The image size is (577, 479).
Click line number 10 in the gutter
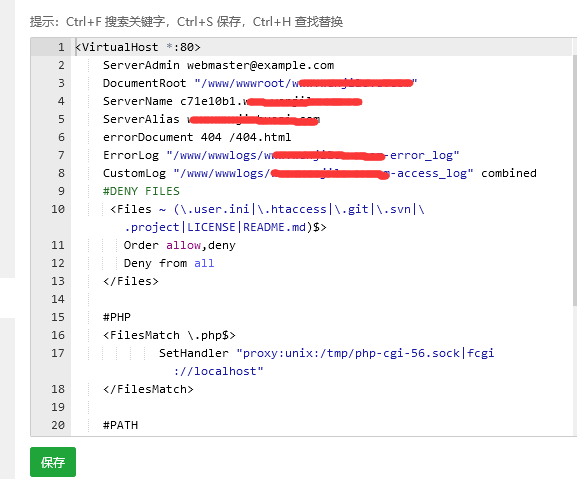58,209
